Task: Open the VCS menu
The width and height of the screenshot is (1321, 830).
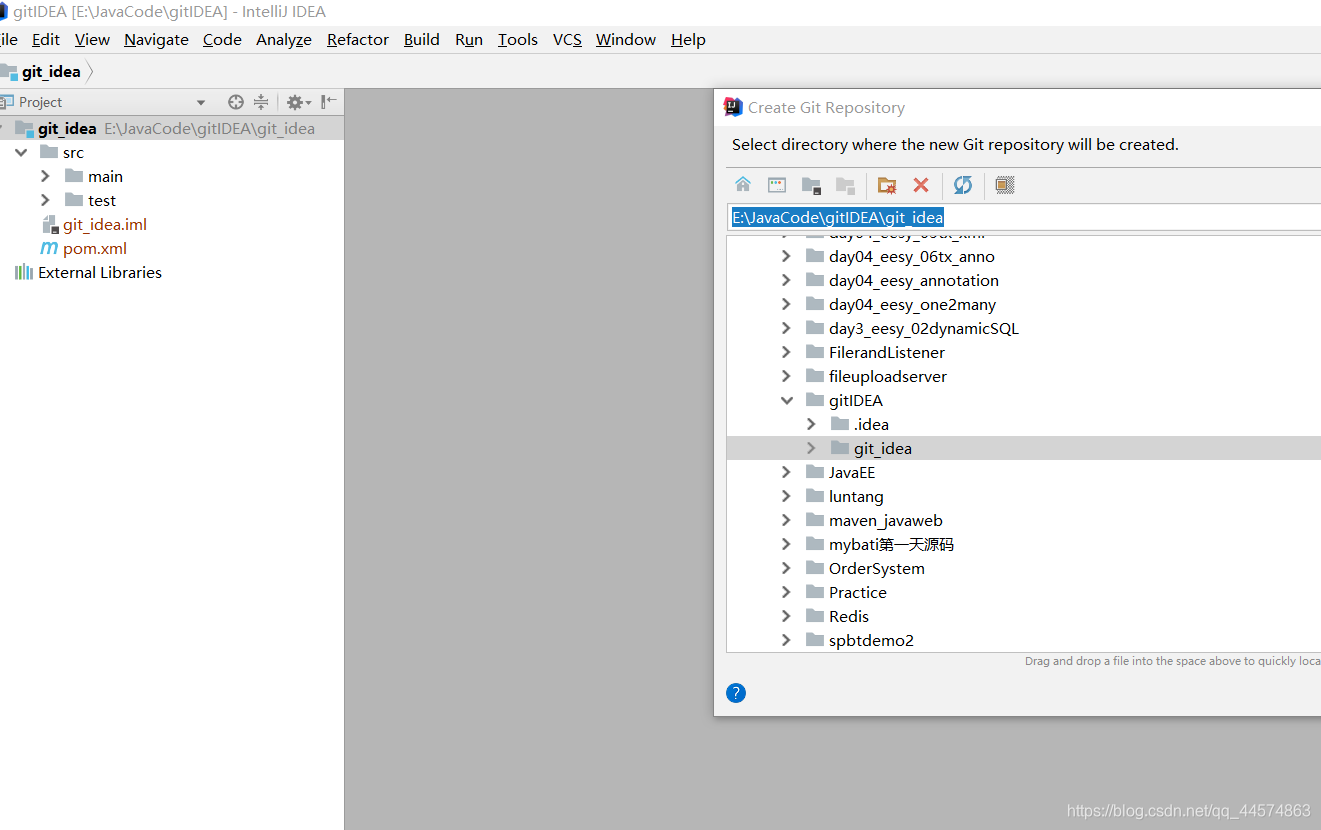Action: coord(567,39)
